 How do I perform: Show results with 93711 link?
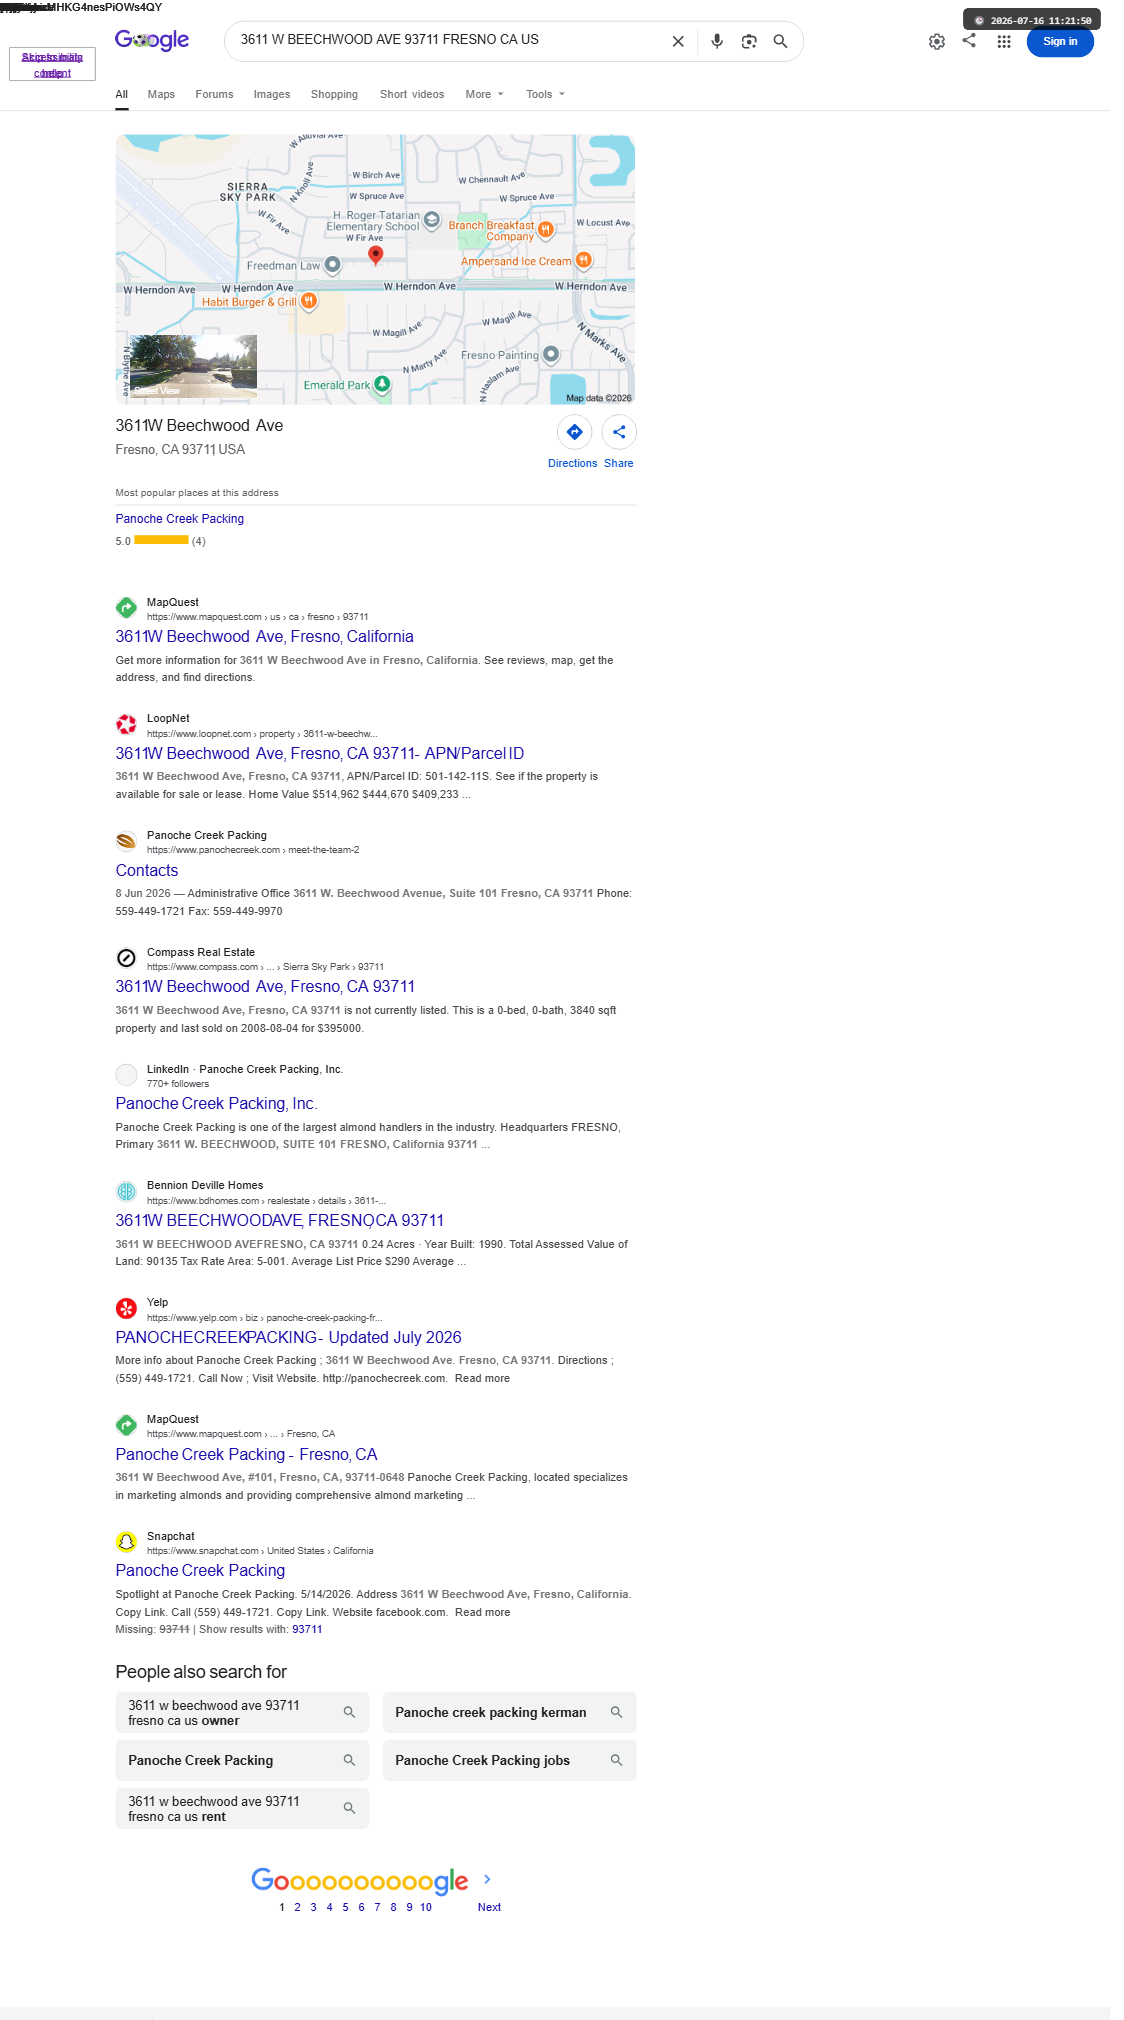pos(307,1629)
